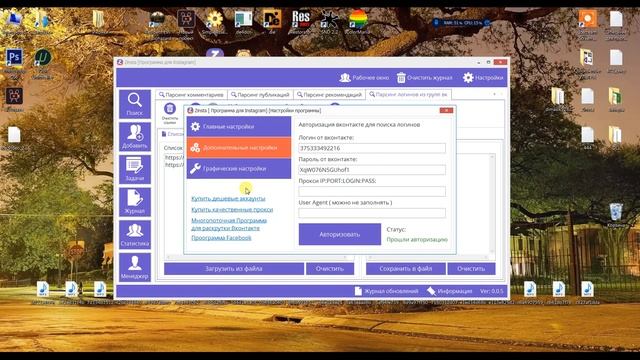Select the rainbow ColorMania desktop shortcut
Viewport: 640px width, 360px height.
click(358, 21)
